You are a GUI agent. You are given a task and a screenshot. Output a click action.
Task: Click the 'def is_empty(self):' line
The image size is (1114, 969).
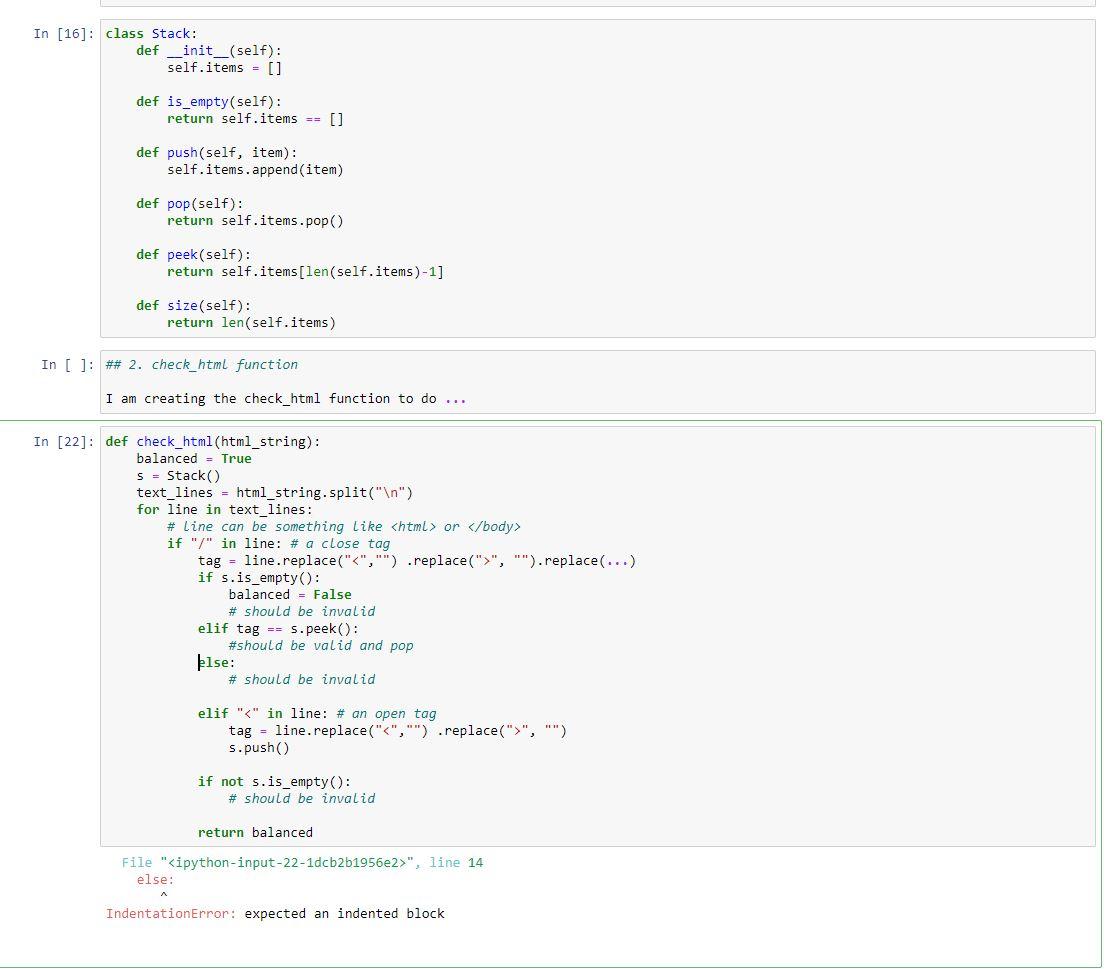click(x=209, y=102)
